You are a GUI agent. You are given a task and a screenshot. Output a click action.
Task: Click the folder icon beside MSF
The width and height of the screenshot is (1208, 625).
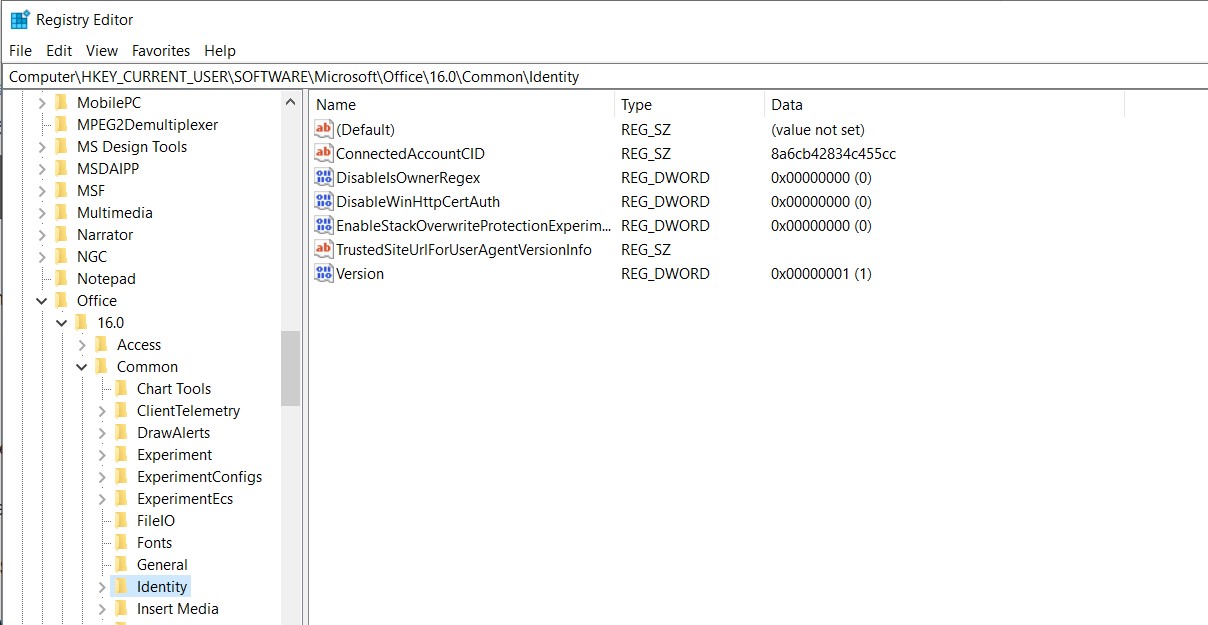[61, 190]
